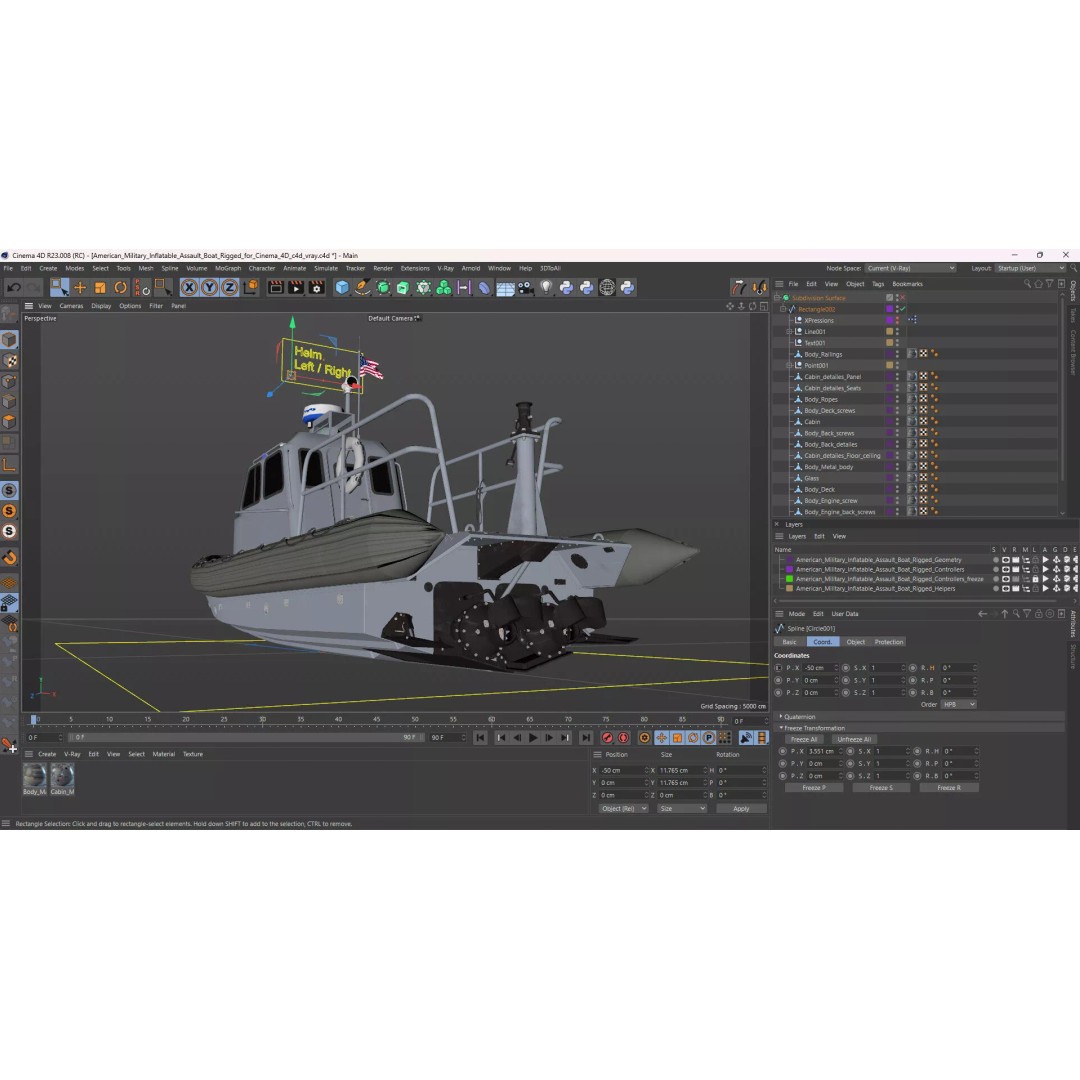
Task: Click Render View clapperboard icon
Action: click(x=276, y=287)
